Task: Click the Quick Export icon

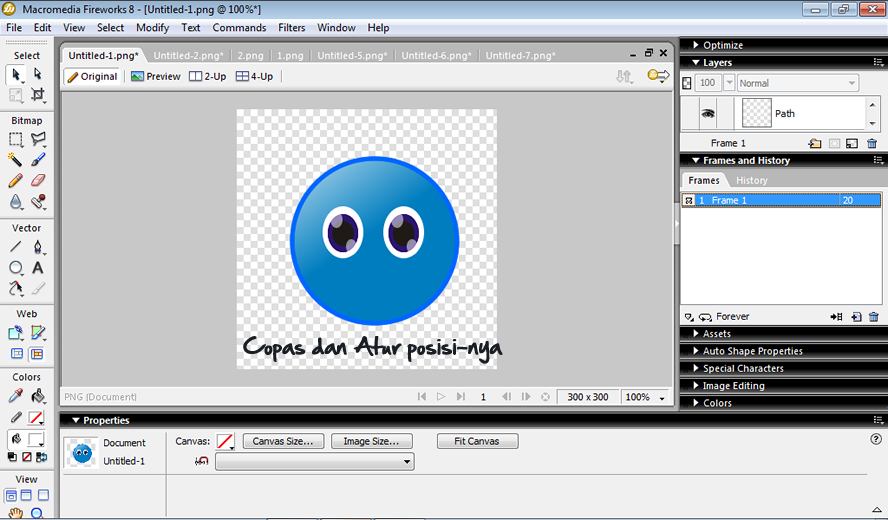Action: point(658,76)
